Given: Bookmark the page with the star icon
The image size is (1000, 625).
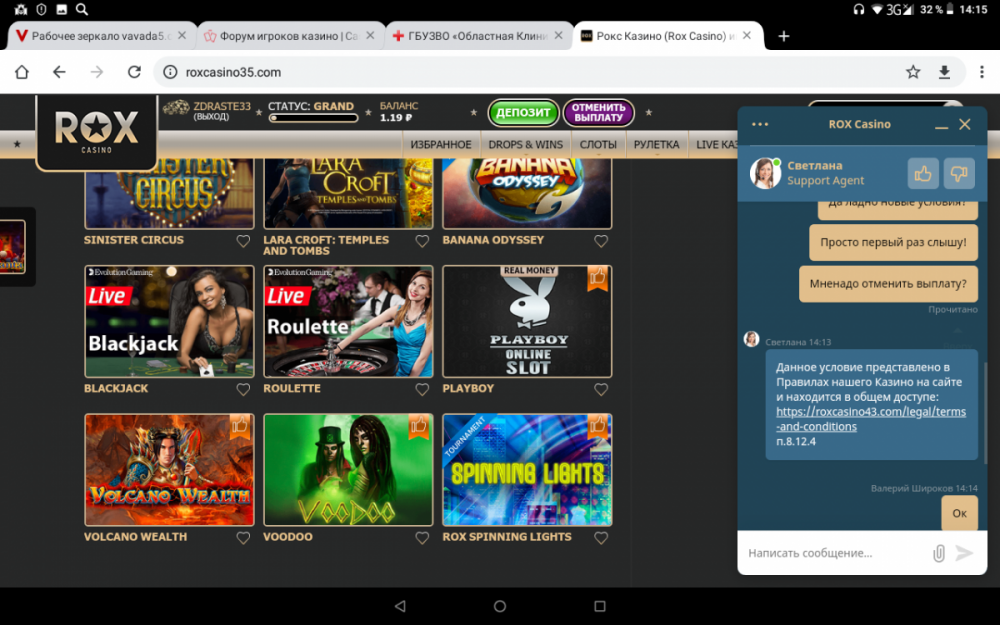Looking at the screenshot, I should point(913,72).
